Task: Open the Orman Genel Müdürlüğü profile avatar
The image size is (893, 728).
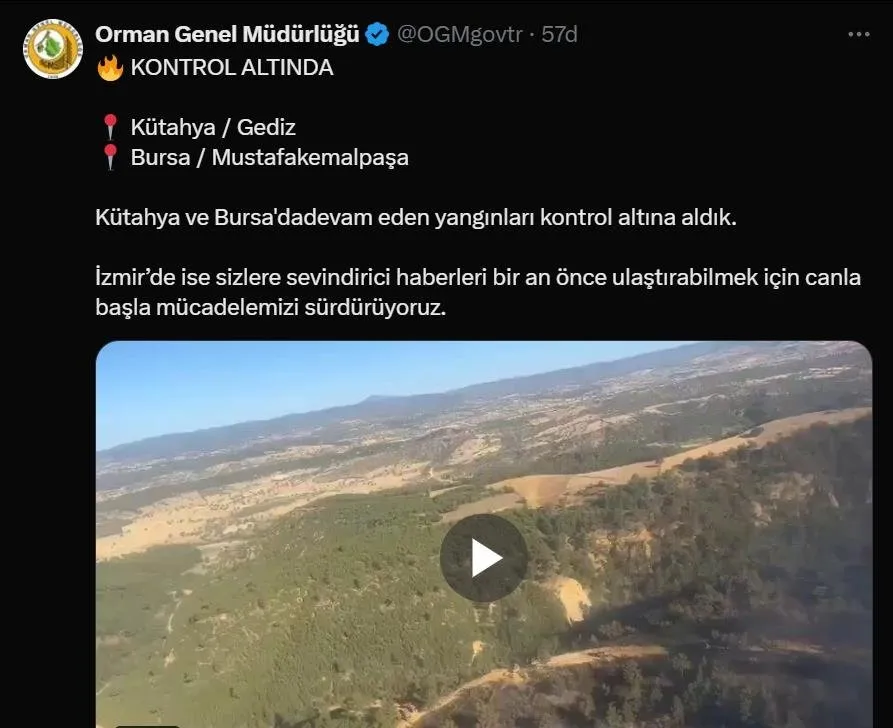Action: (x=53, y=49)
